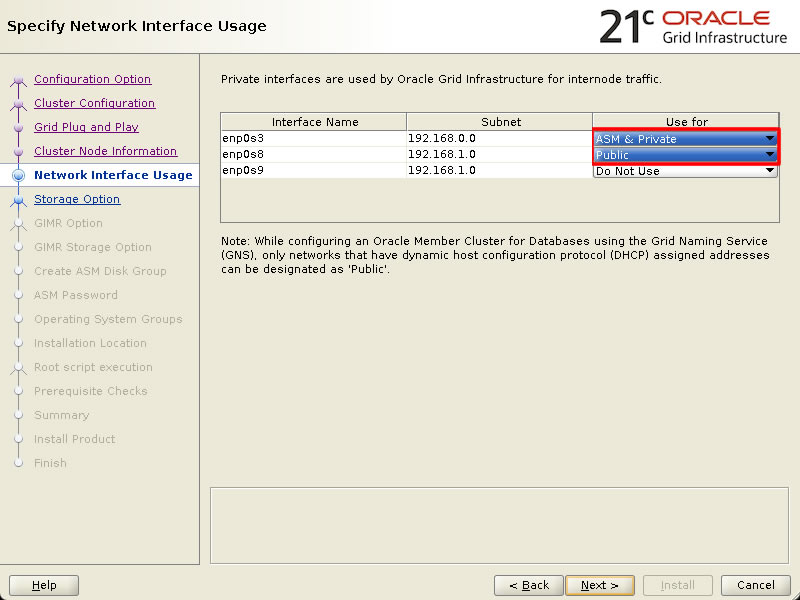Open Grid Plug and Play step

86,127
